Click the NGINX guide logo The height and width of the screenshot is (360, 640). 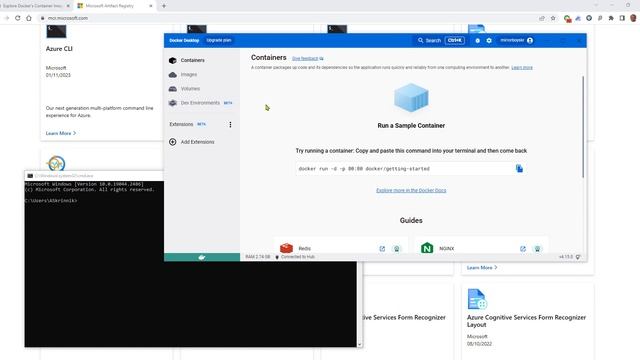tap(427, 248)
